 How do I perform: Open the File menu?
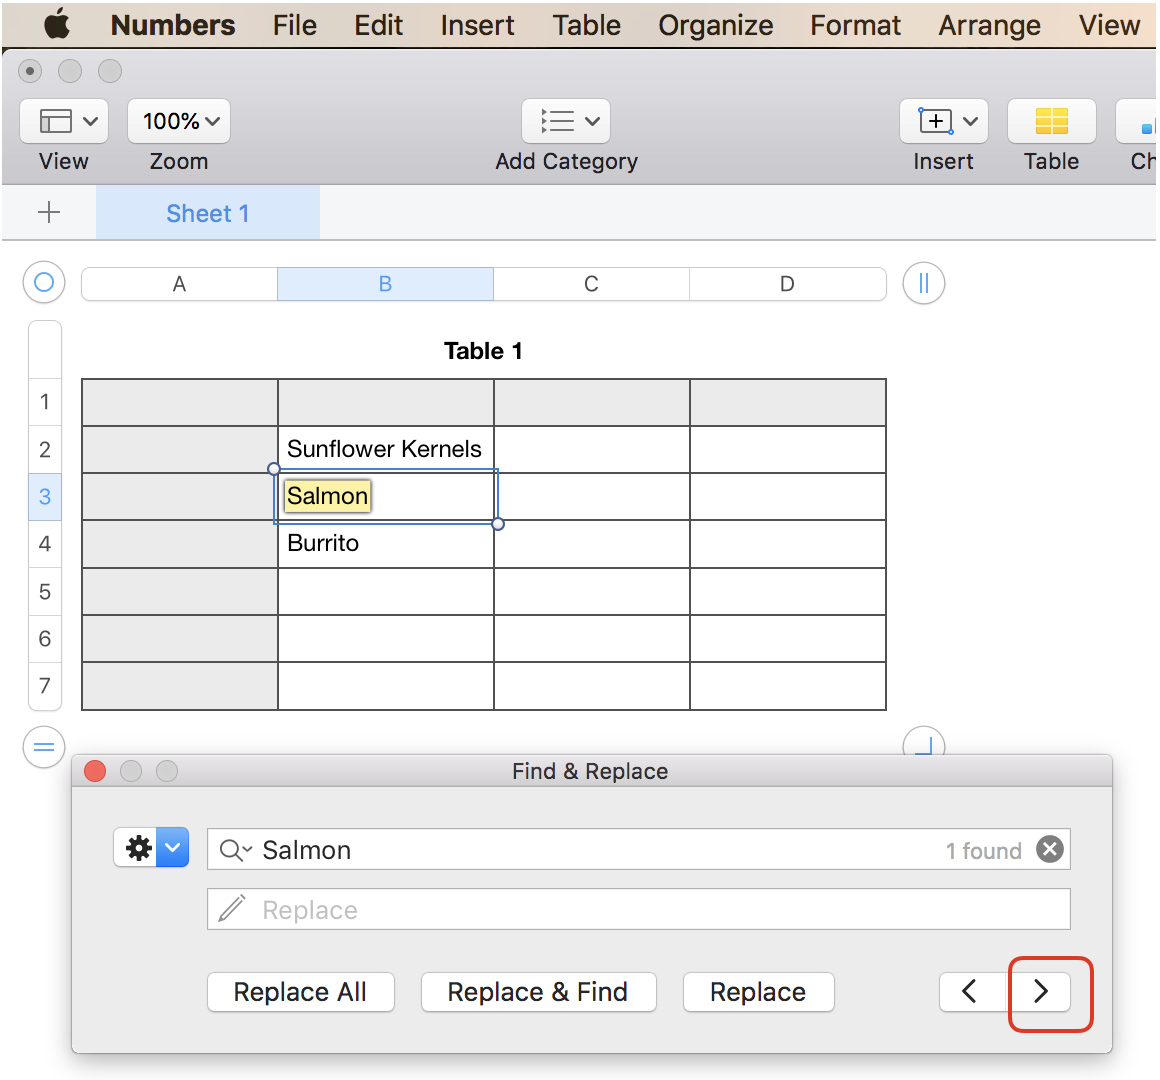tap(294, 25)
